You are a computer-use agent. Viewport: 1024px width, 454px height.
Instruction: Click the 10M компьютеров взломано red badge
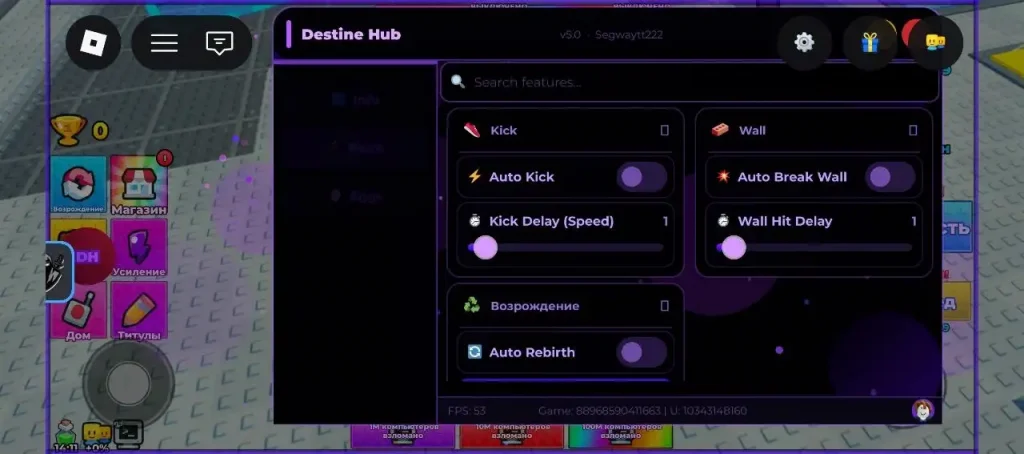pos(513,434)
